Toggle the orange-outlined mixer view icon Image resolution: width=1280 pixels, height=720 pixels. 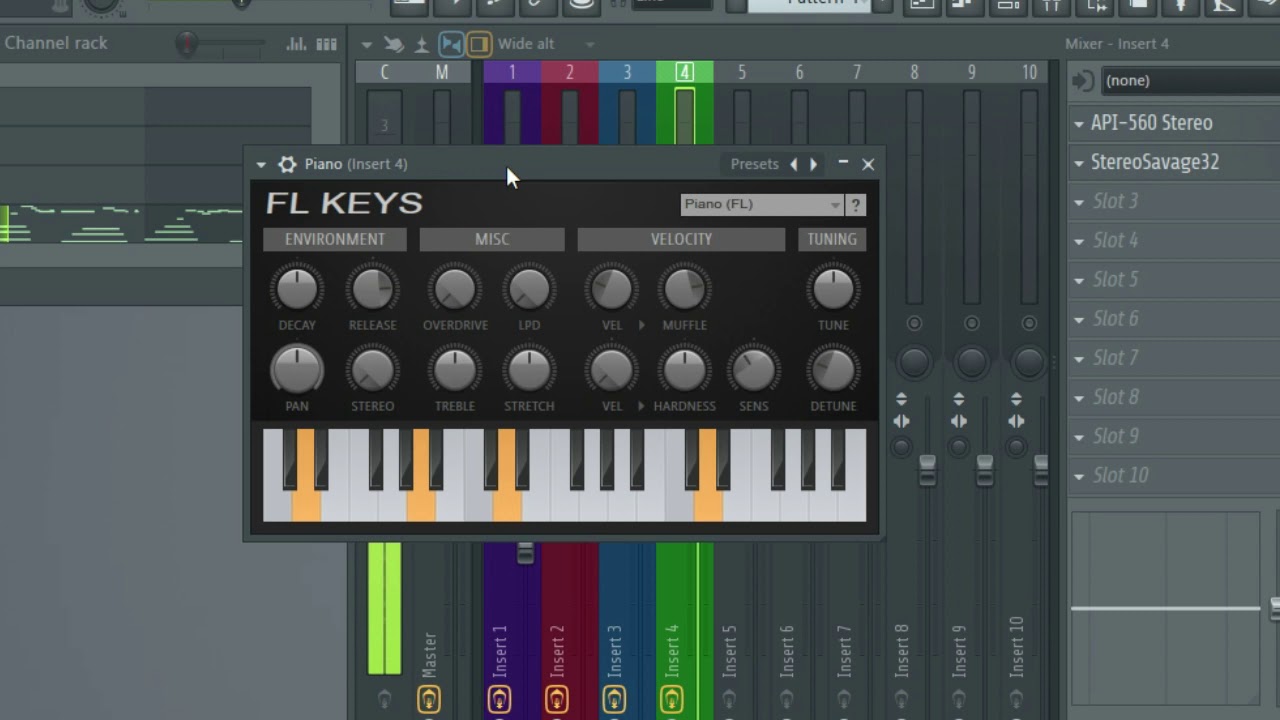pos(479,44)
